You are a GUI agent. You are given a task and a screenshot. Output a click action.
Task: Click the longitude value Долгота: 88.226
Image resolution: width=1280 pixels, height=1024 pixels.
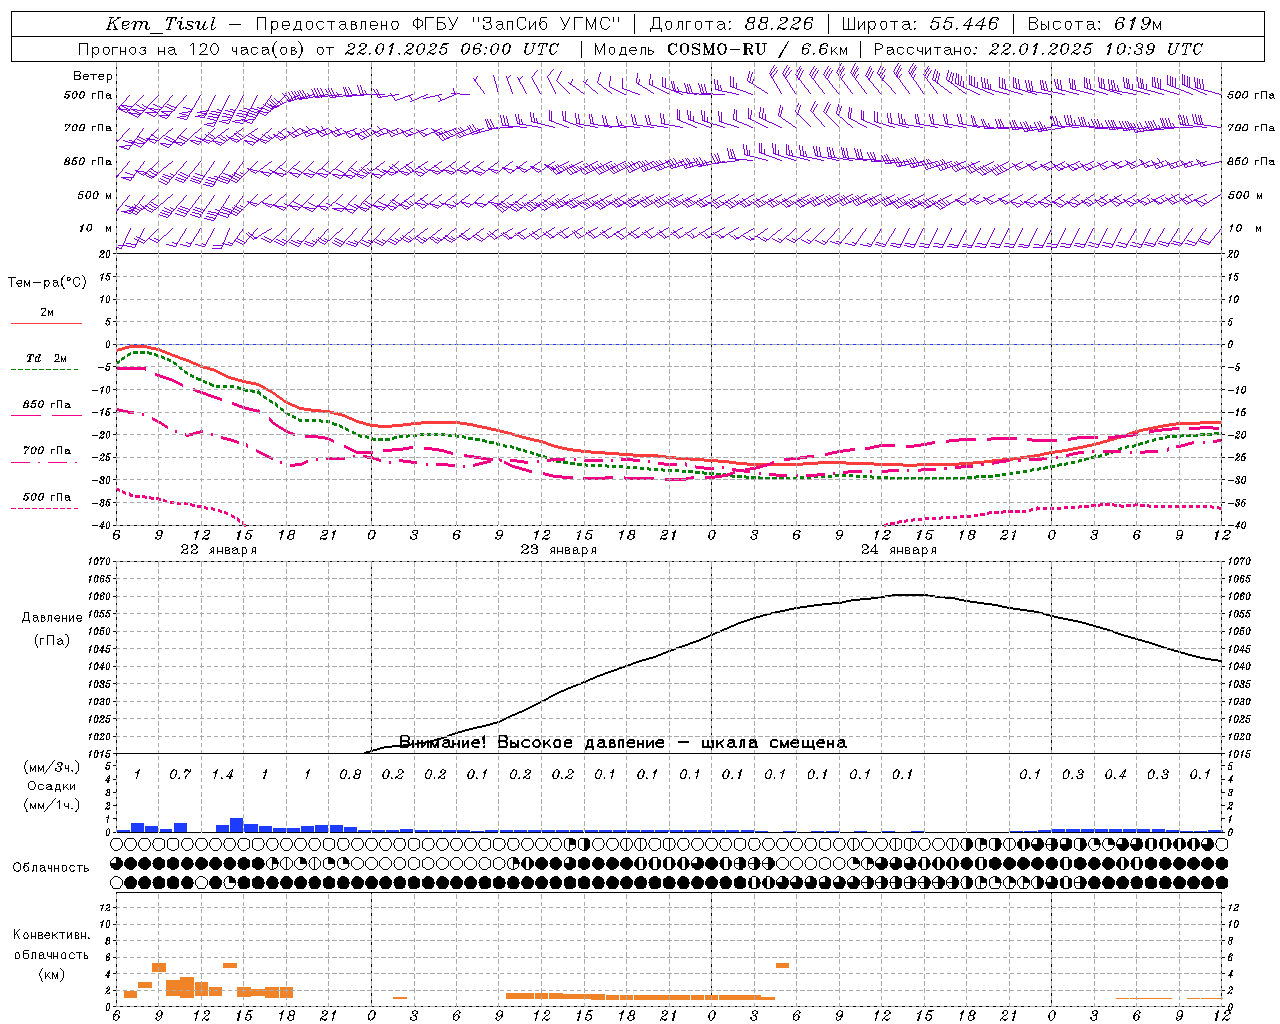tap(732, 24)
